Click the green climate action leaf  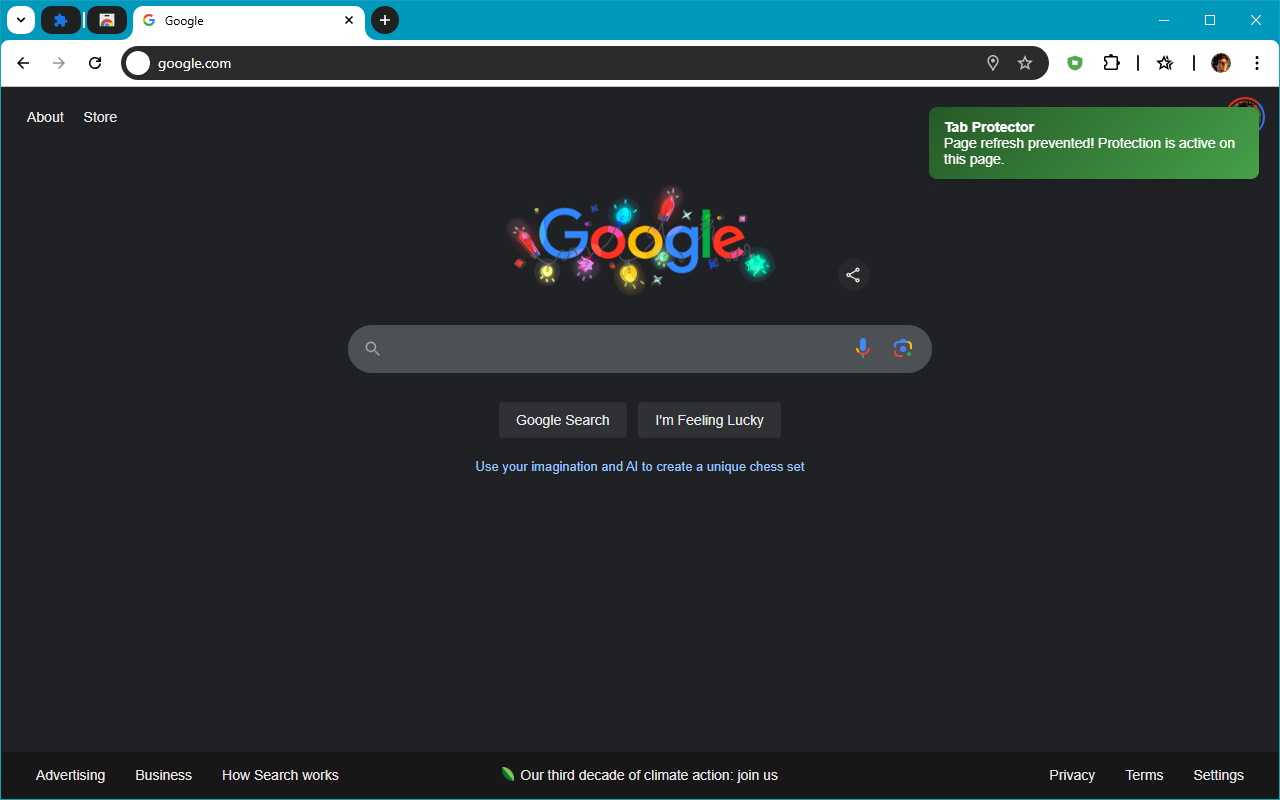click(x=508, y=774)
